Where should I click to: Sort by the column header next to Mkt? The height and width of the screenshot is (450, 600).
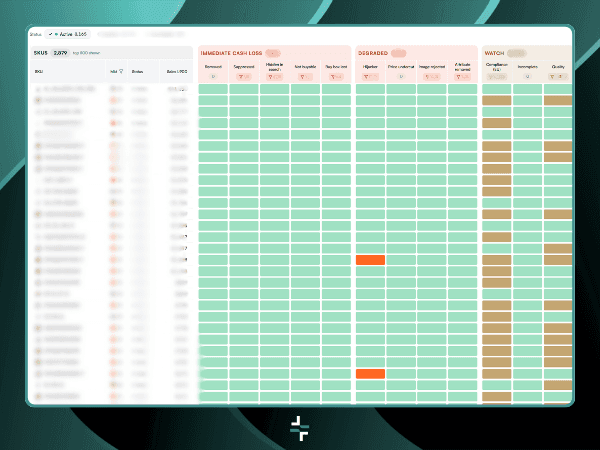pos(137,71)
